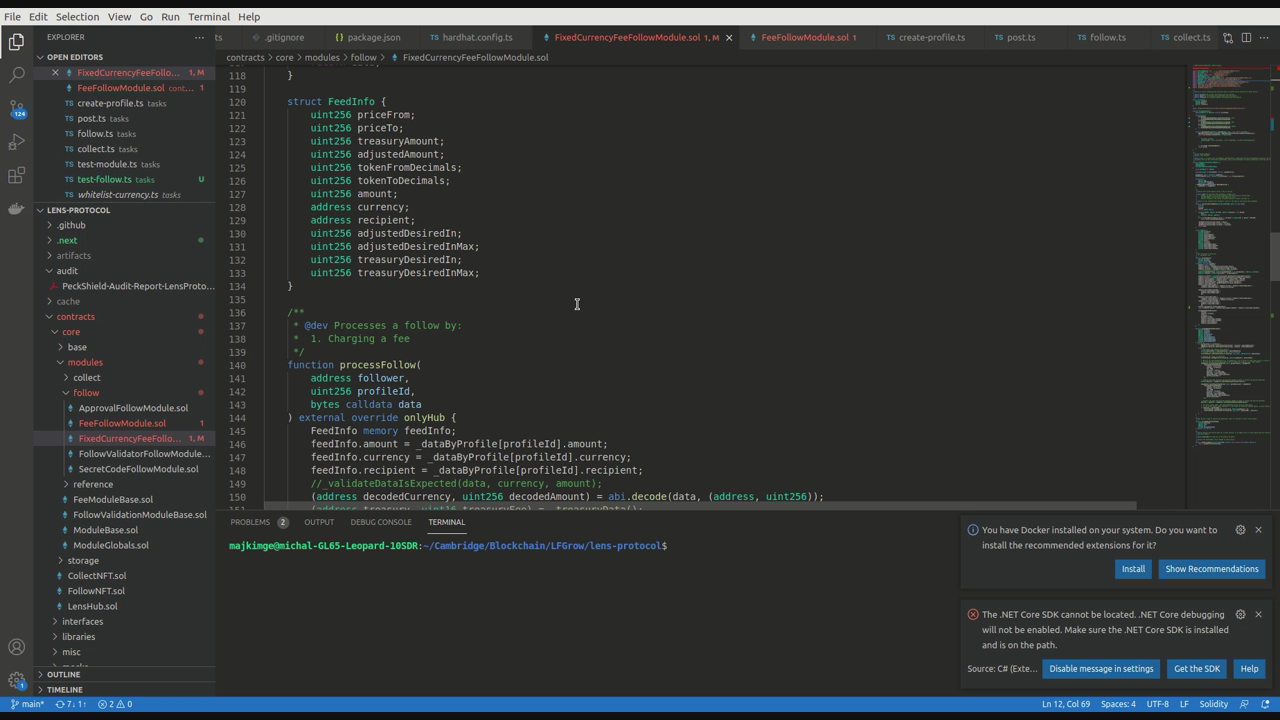Collapse the OPEN EDITORS section
Screen dimensions: 1280x720
pyautogui.click(x=126, y=57)
